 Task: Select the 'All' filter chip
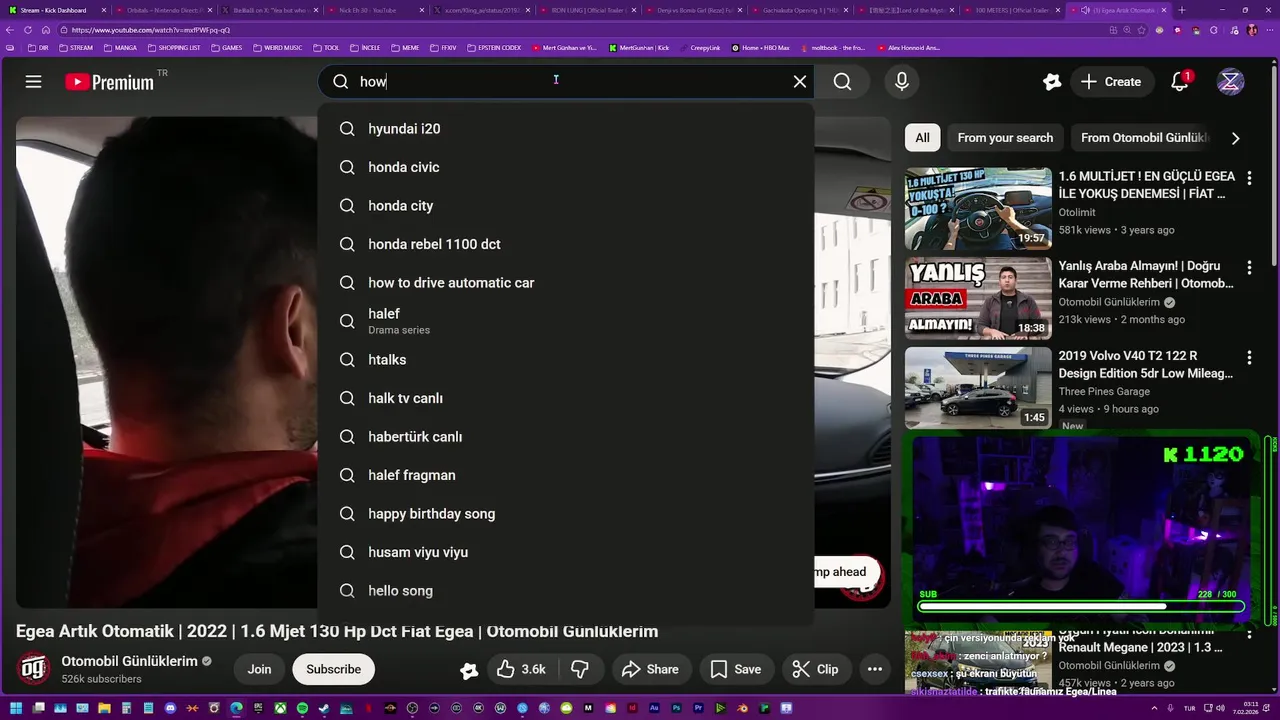pyautogui.click(x=922, y=138)
